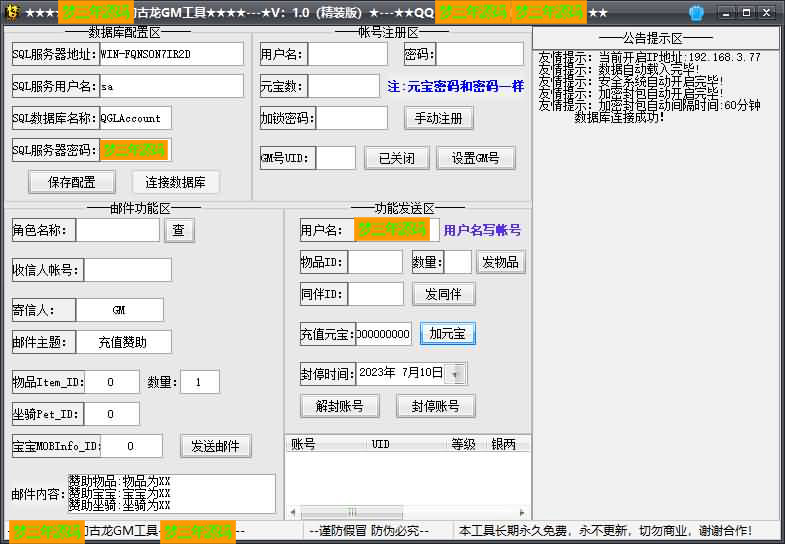This screenshot has width=785, height=544.
Task: Click the 手动注册 button
Action: click(x=439, y=119)
